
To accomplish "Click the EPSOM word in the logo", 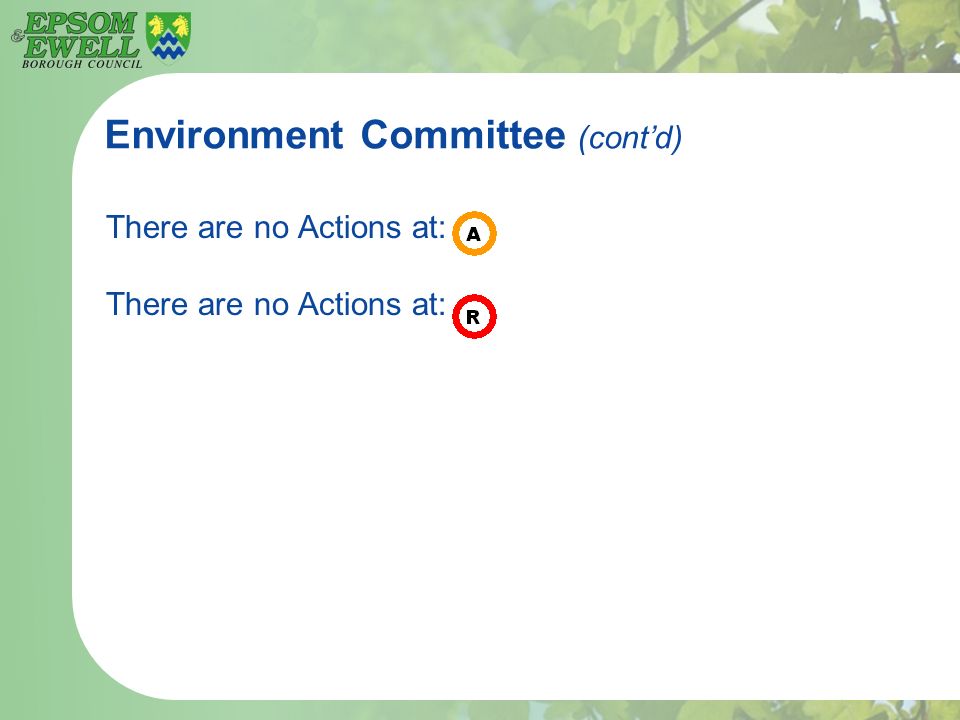I will pos(80,24).
